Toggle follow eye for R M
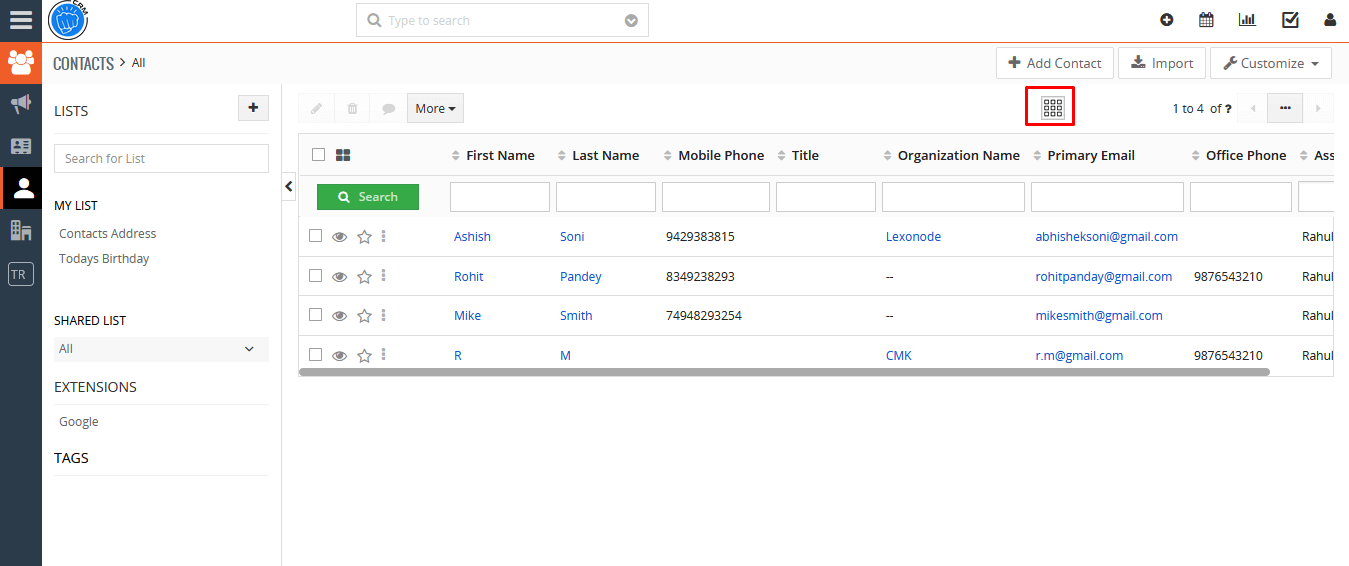The image size is (1349, 566). coord(340,355)
